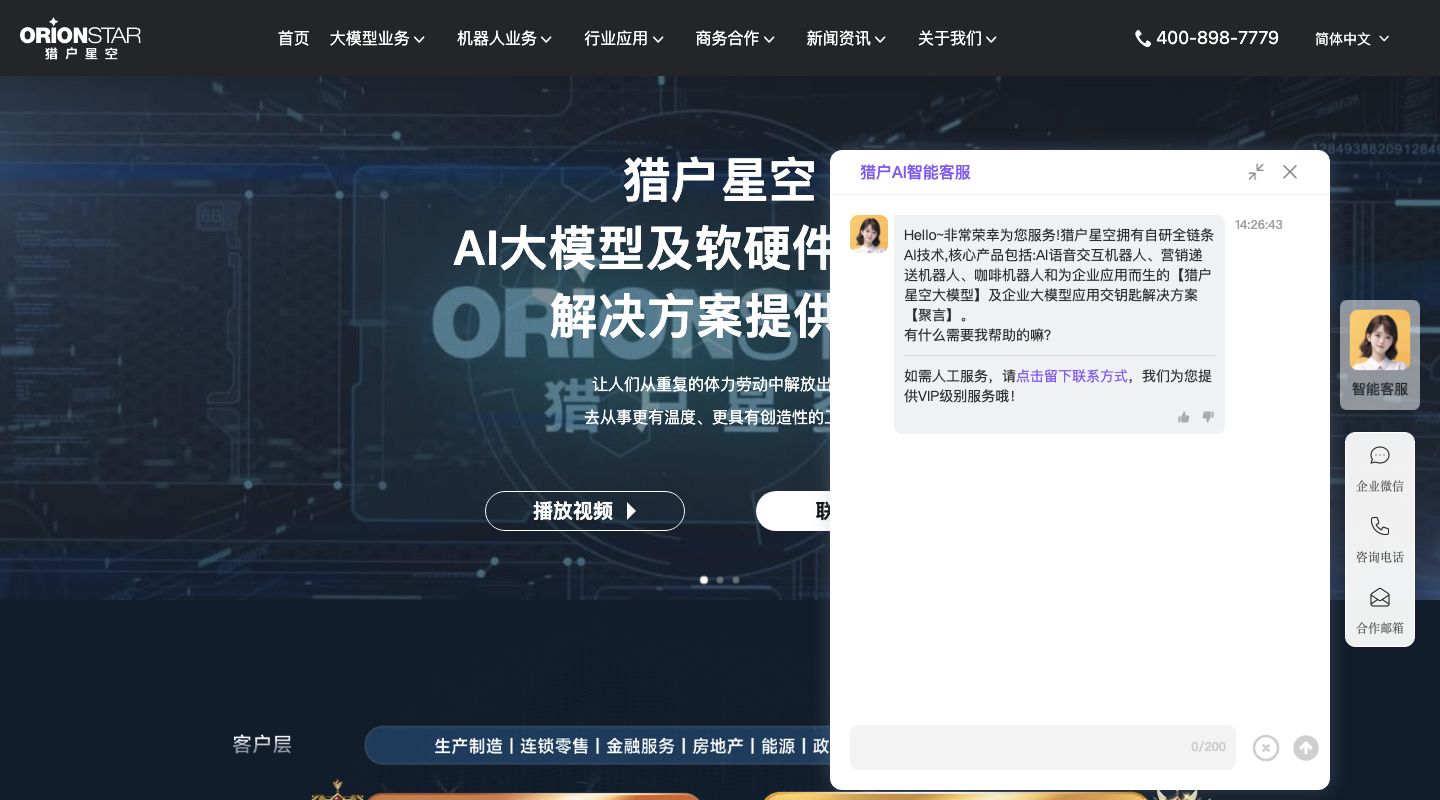Click the phone icon beside 400-898-7779
This screenshot has width=1440, height=800.
1143,39
